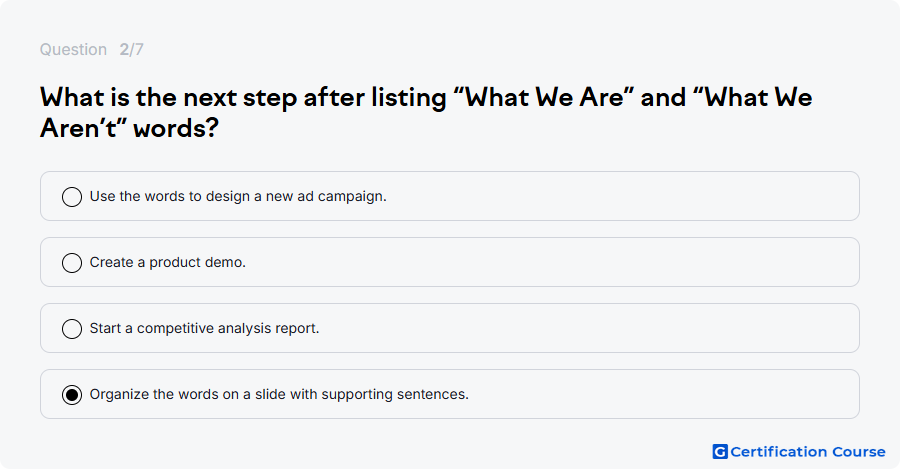900x469 pixels.
Task: Select the ad campaign radio button
Action: point(72,196)
